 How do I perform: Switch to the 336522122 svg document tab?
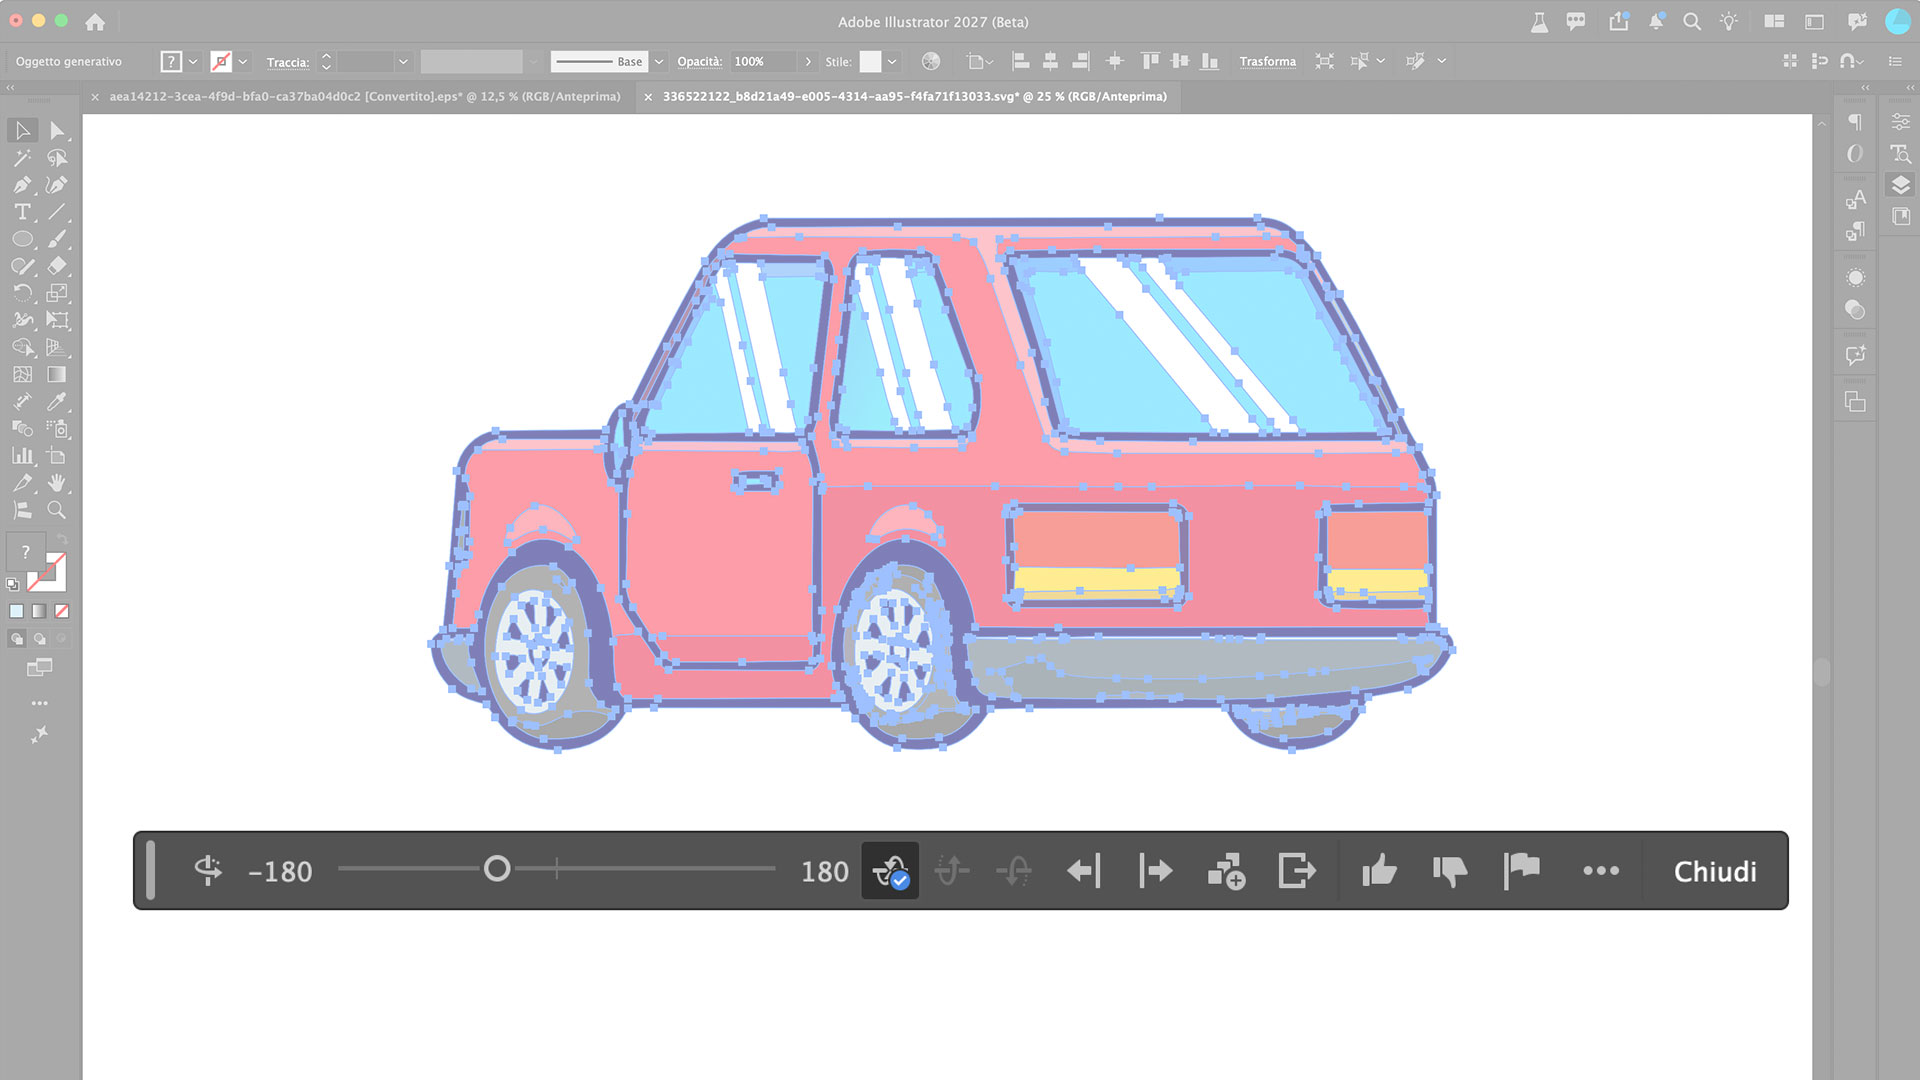(914, 97)
